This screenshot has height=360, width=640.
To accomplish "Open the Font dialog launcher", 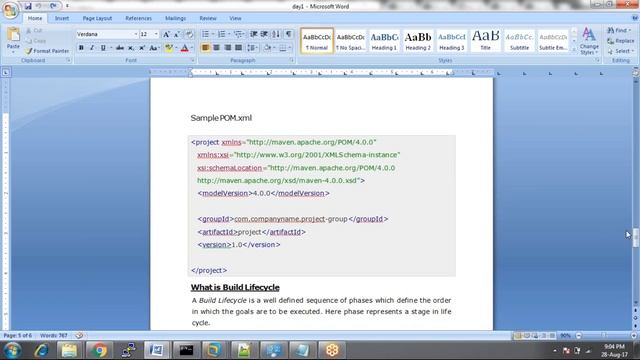I will pyautogui.click(x=193, y=60).
